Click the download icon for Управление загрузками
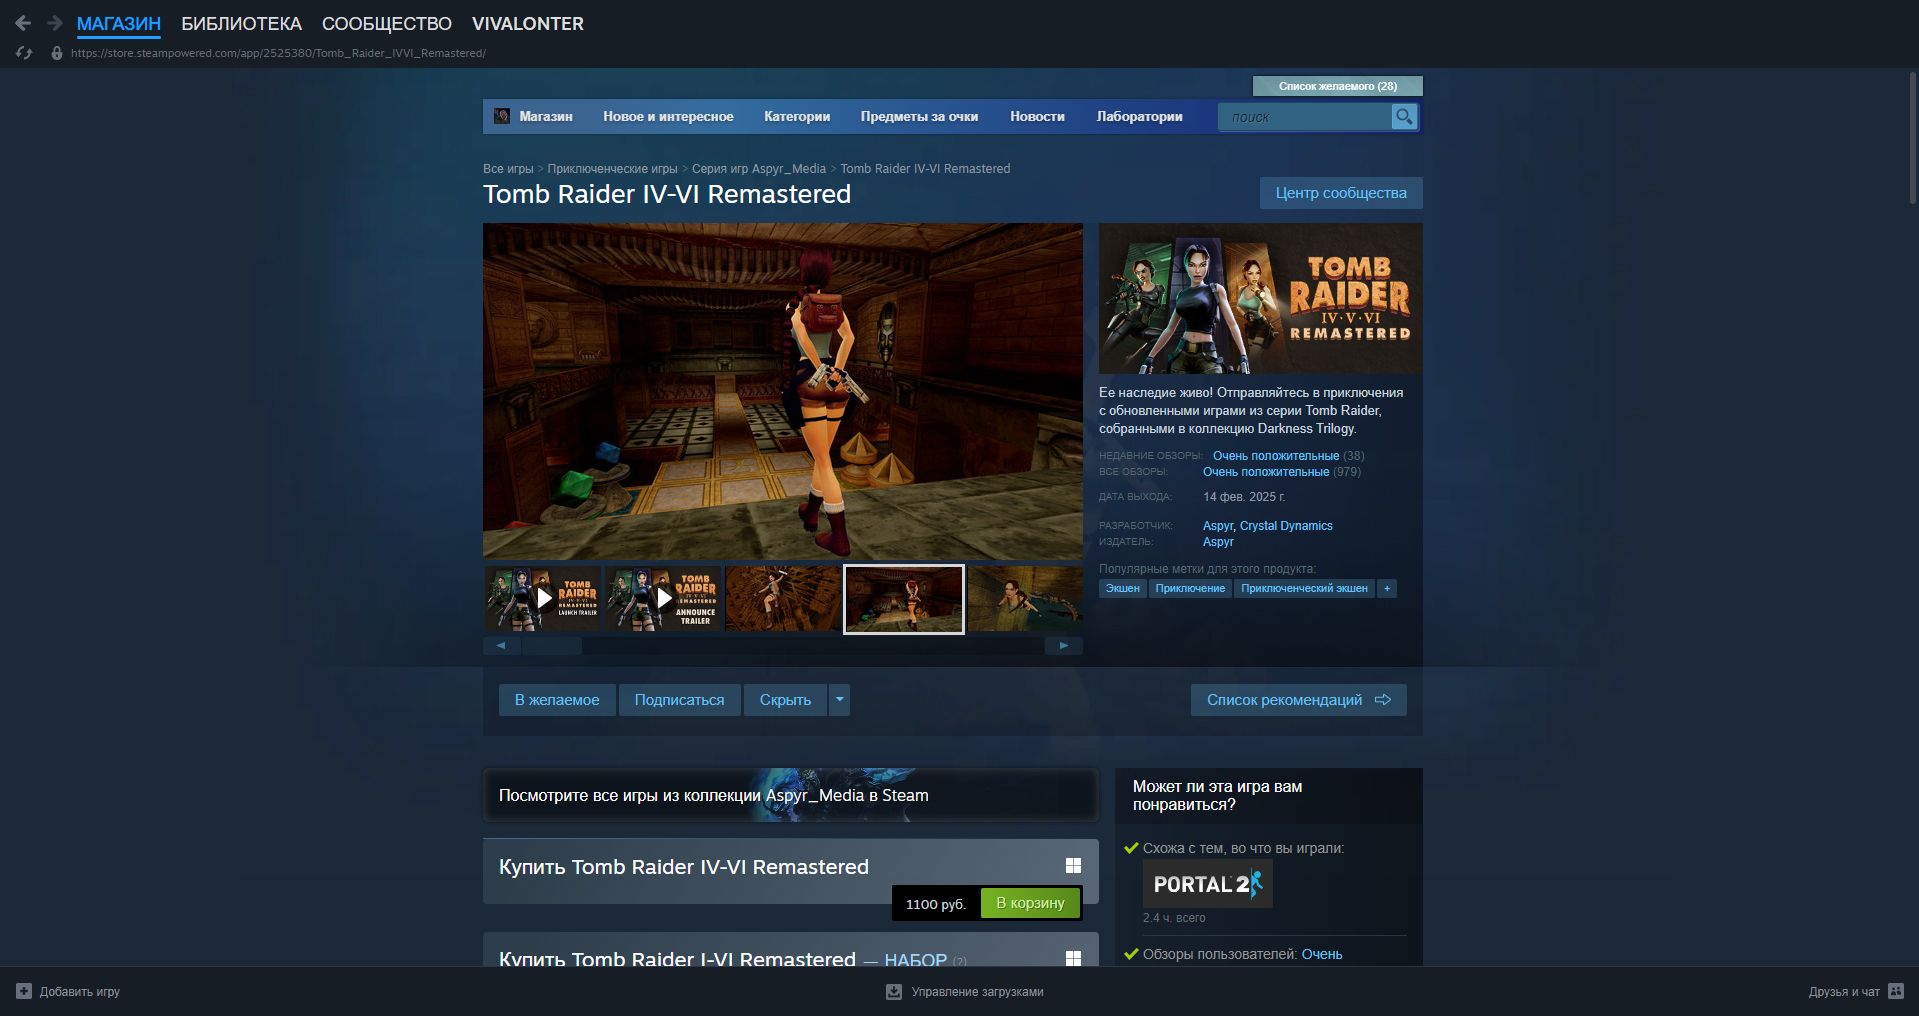This screenshot has width=1919, height=1016. (x=894, y=991)
